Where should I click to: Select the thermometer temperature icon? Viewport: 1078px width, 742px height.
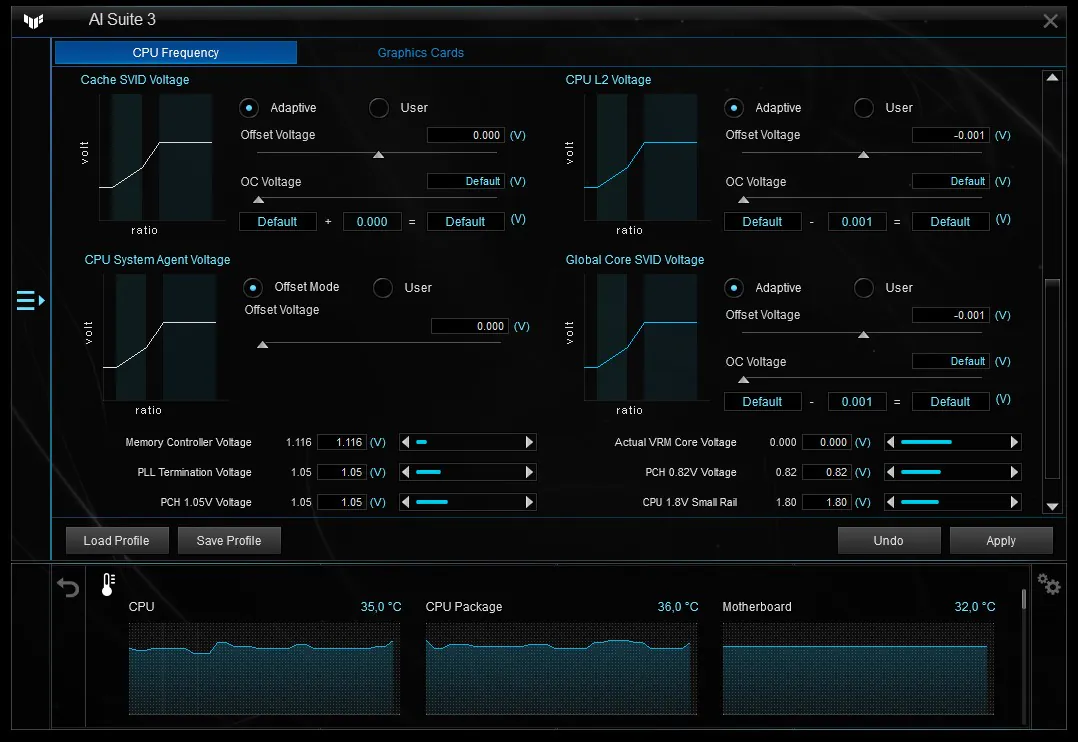coord(108,585)
